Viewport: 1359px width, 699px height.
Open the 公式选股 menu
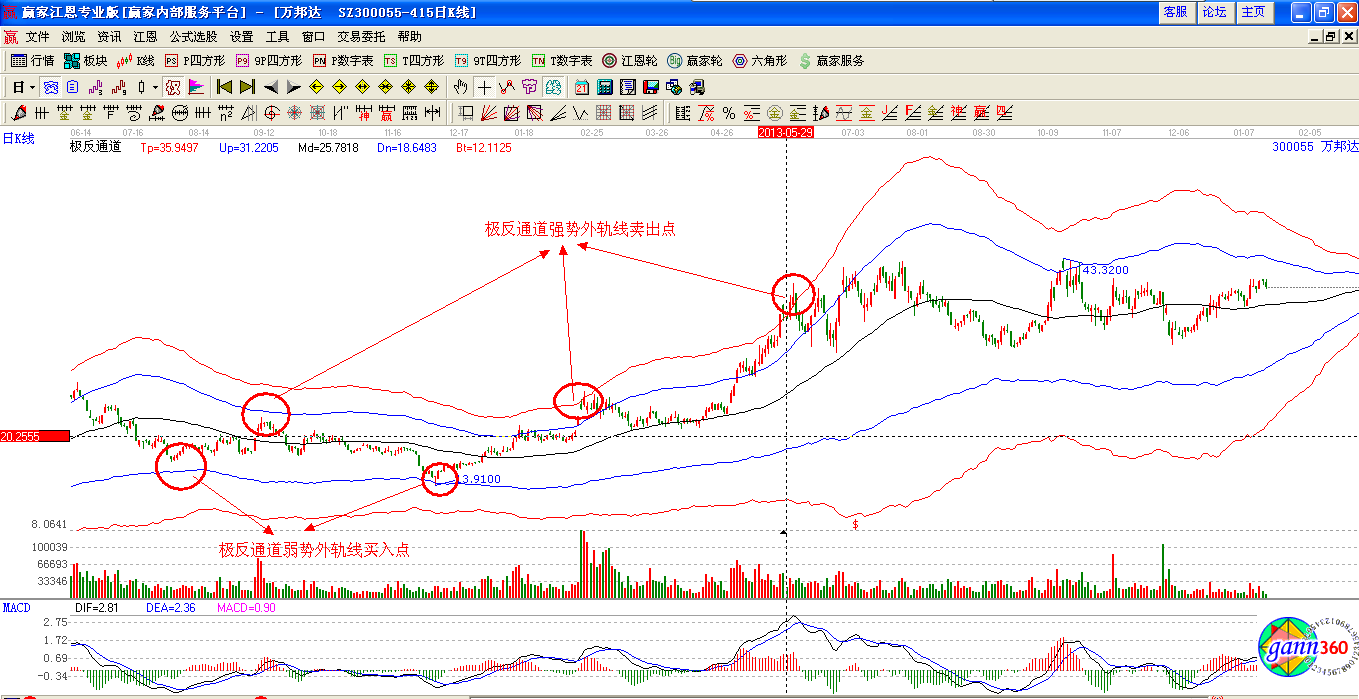[x=193, y=37]
